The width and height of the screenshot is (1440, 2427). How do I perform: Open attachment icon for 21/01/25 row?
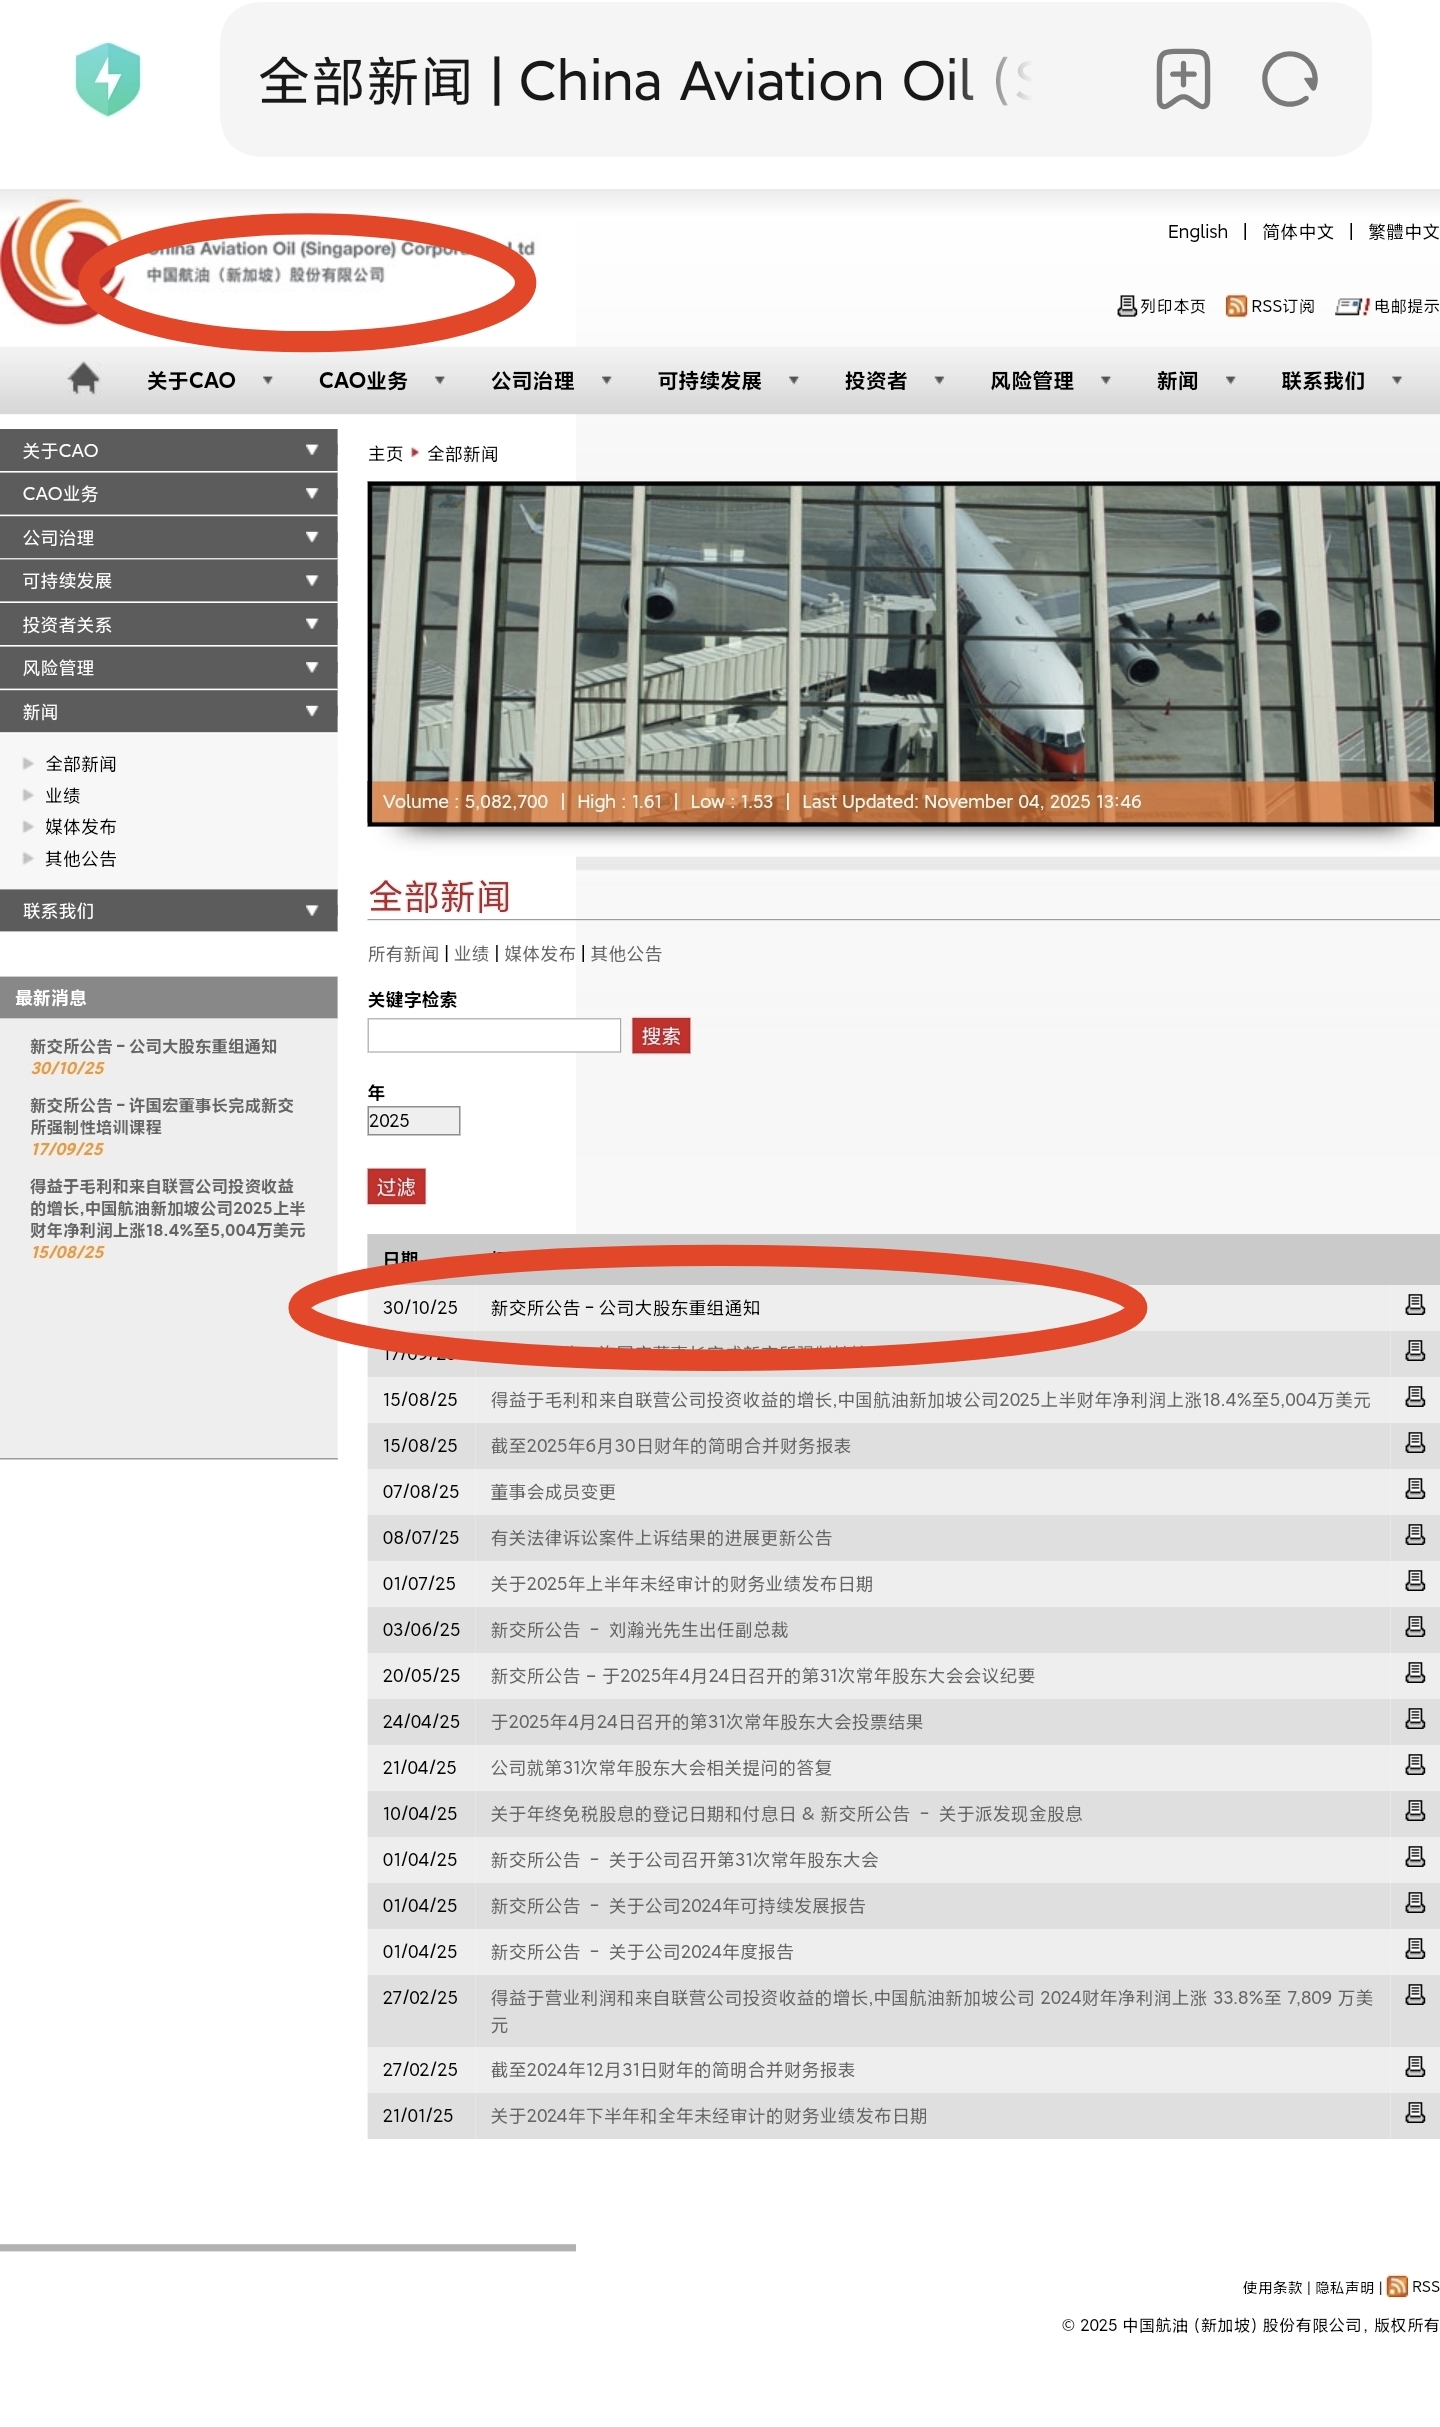(x=1415, y=2113)
